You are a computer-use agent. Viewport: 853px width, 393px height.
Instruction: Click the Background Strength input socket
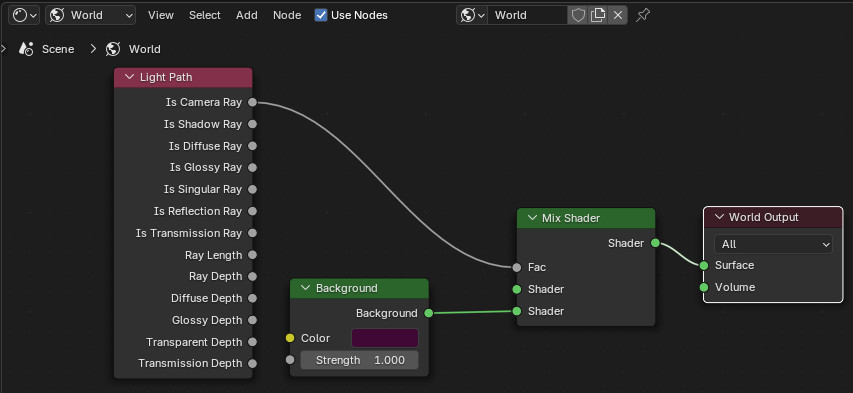290,360
